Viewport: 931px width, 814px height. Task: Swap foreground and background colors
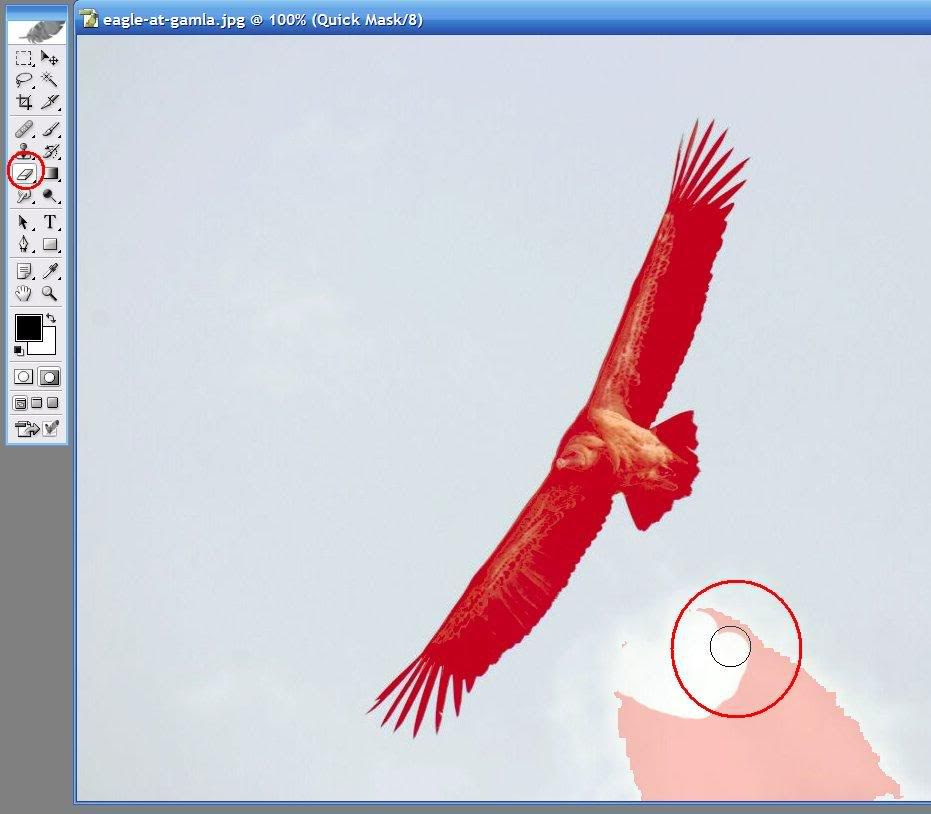[x=51, y=318]
